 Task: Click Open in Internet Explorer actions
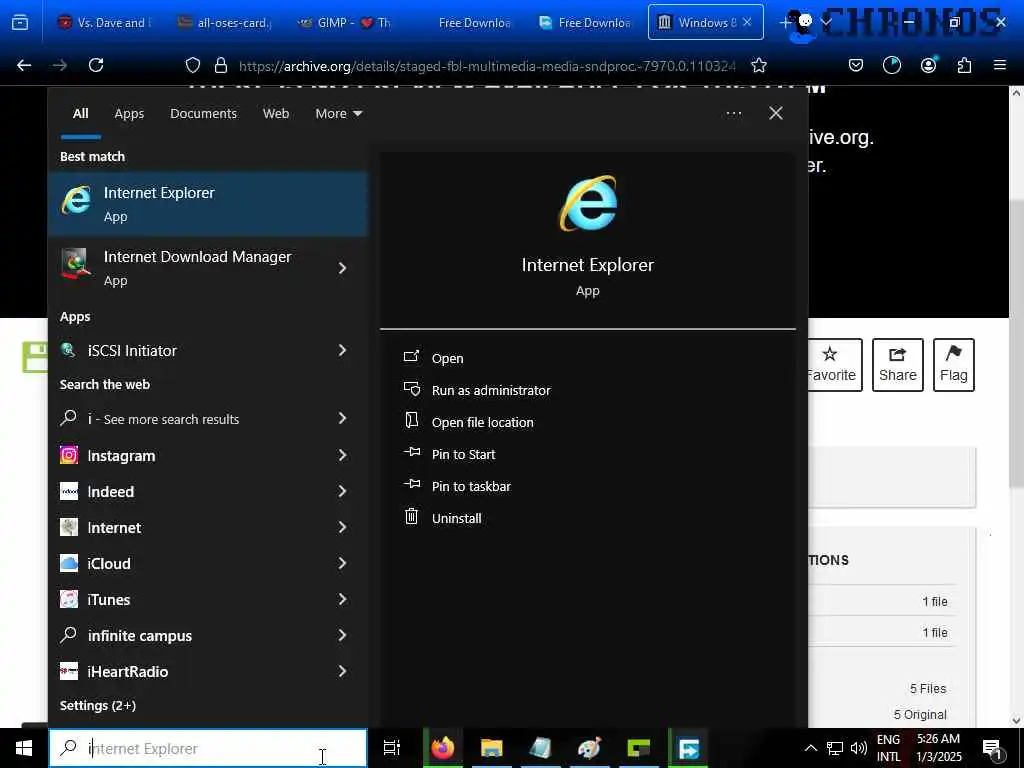pos(447,359)
